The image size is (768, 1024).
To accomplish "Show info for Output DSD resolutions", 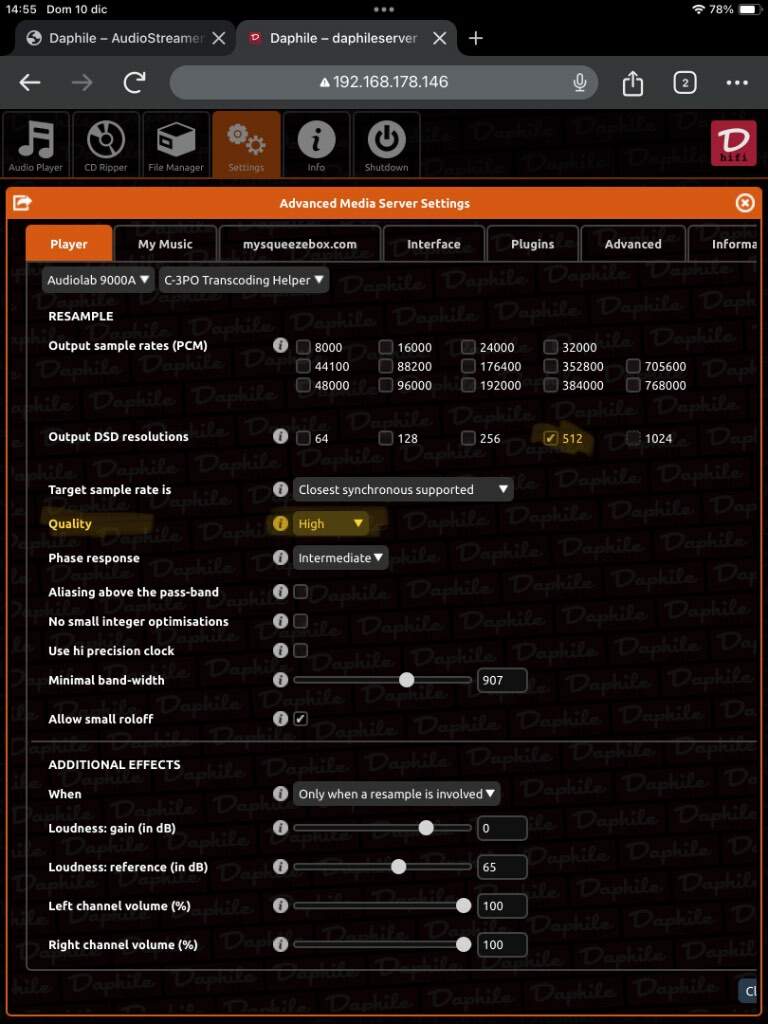I will click(280, 436).
